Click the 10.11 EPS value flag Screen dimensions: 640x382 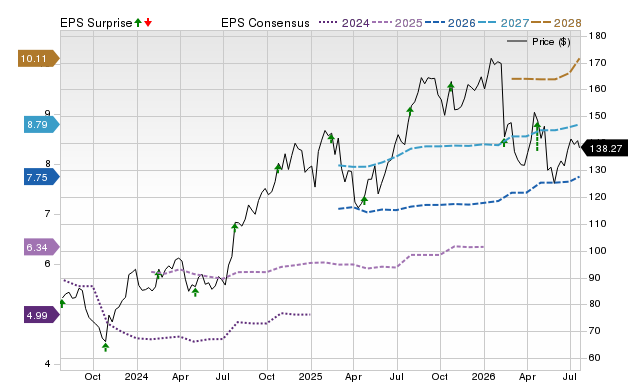38,58
